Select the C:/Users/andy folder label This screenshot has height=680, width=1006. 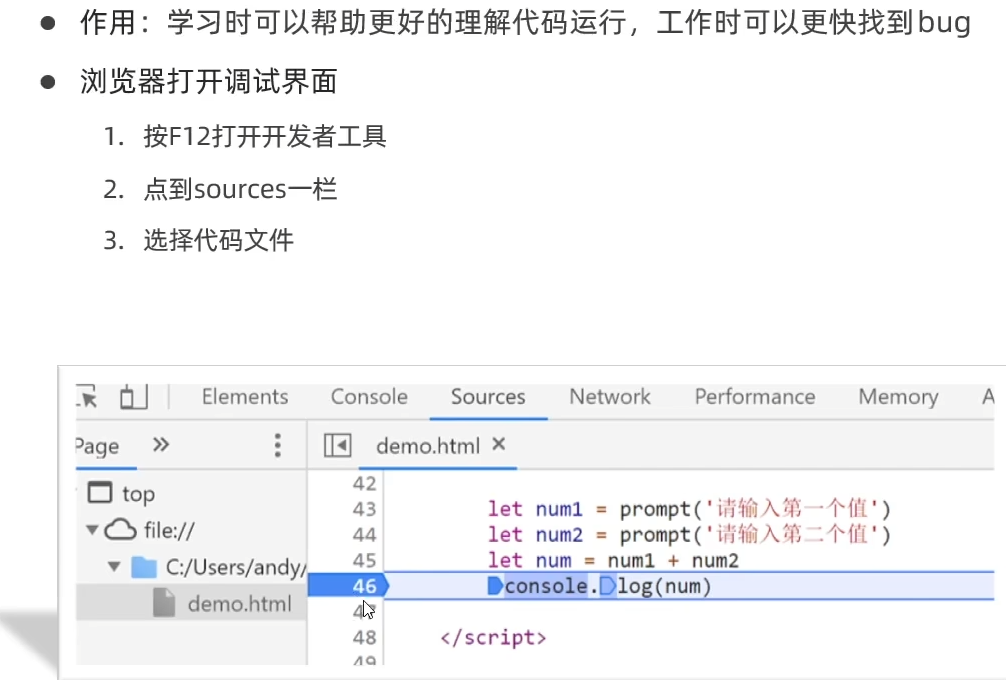click(x=235, y=567)
